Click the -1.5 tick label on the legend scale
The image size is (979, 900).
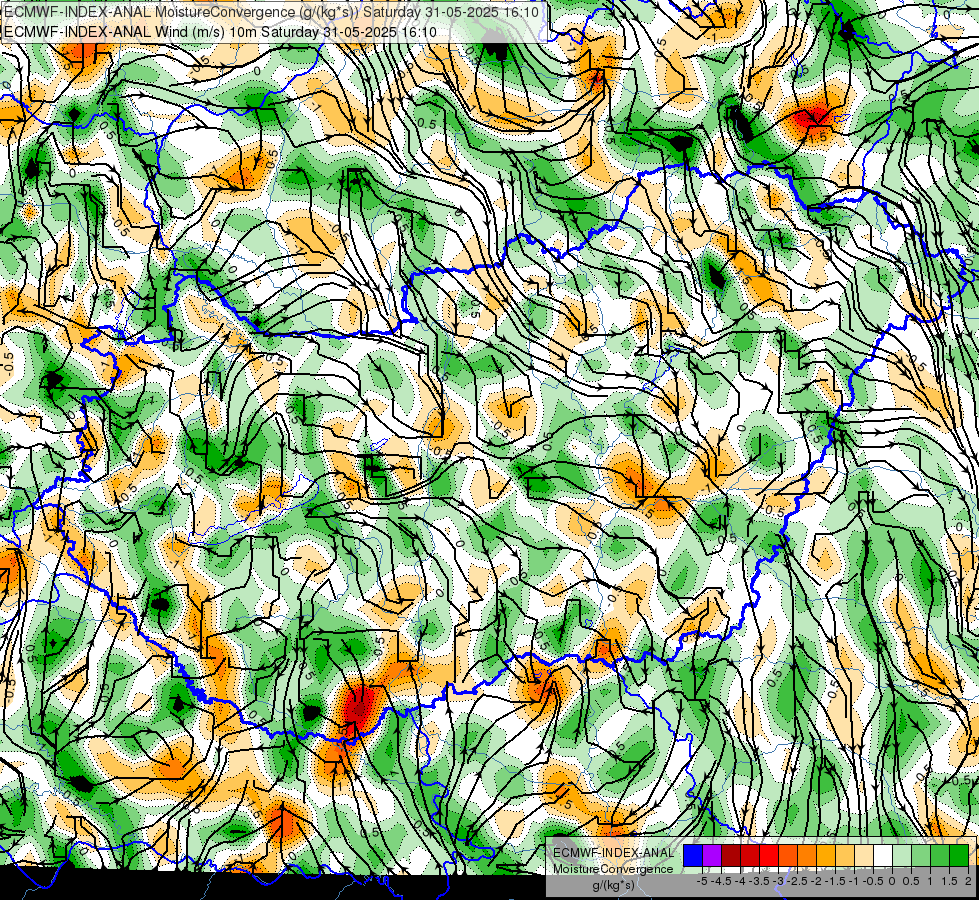point(835,881)
